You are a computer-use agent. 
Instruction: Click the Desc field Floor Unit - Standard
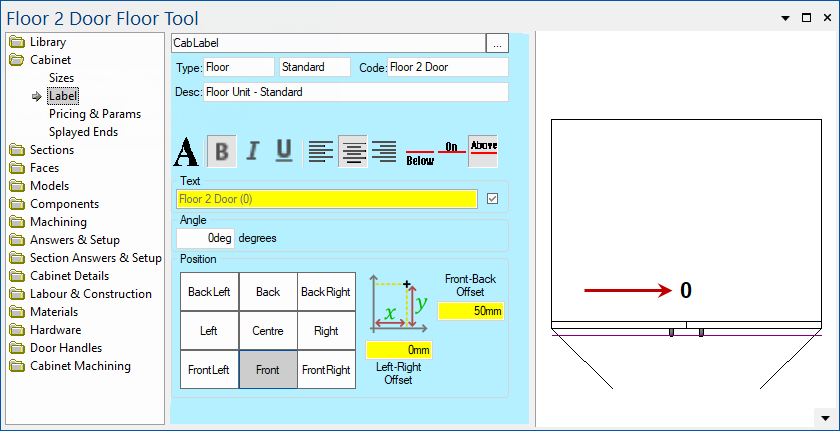coord(356,92)
